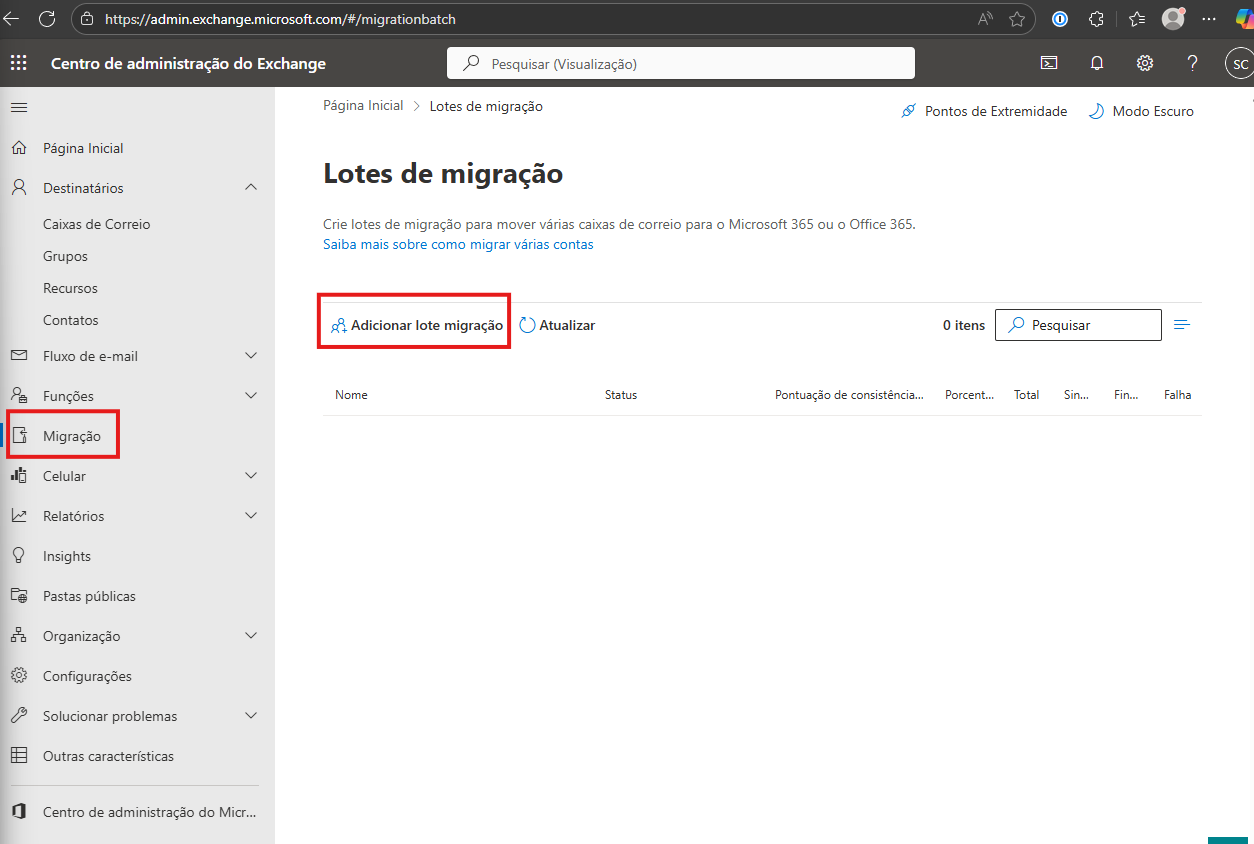Open browser favorites list icon
The image size is (1254, 844).
1137,18
